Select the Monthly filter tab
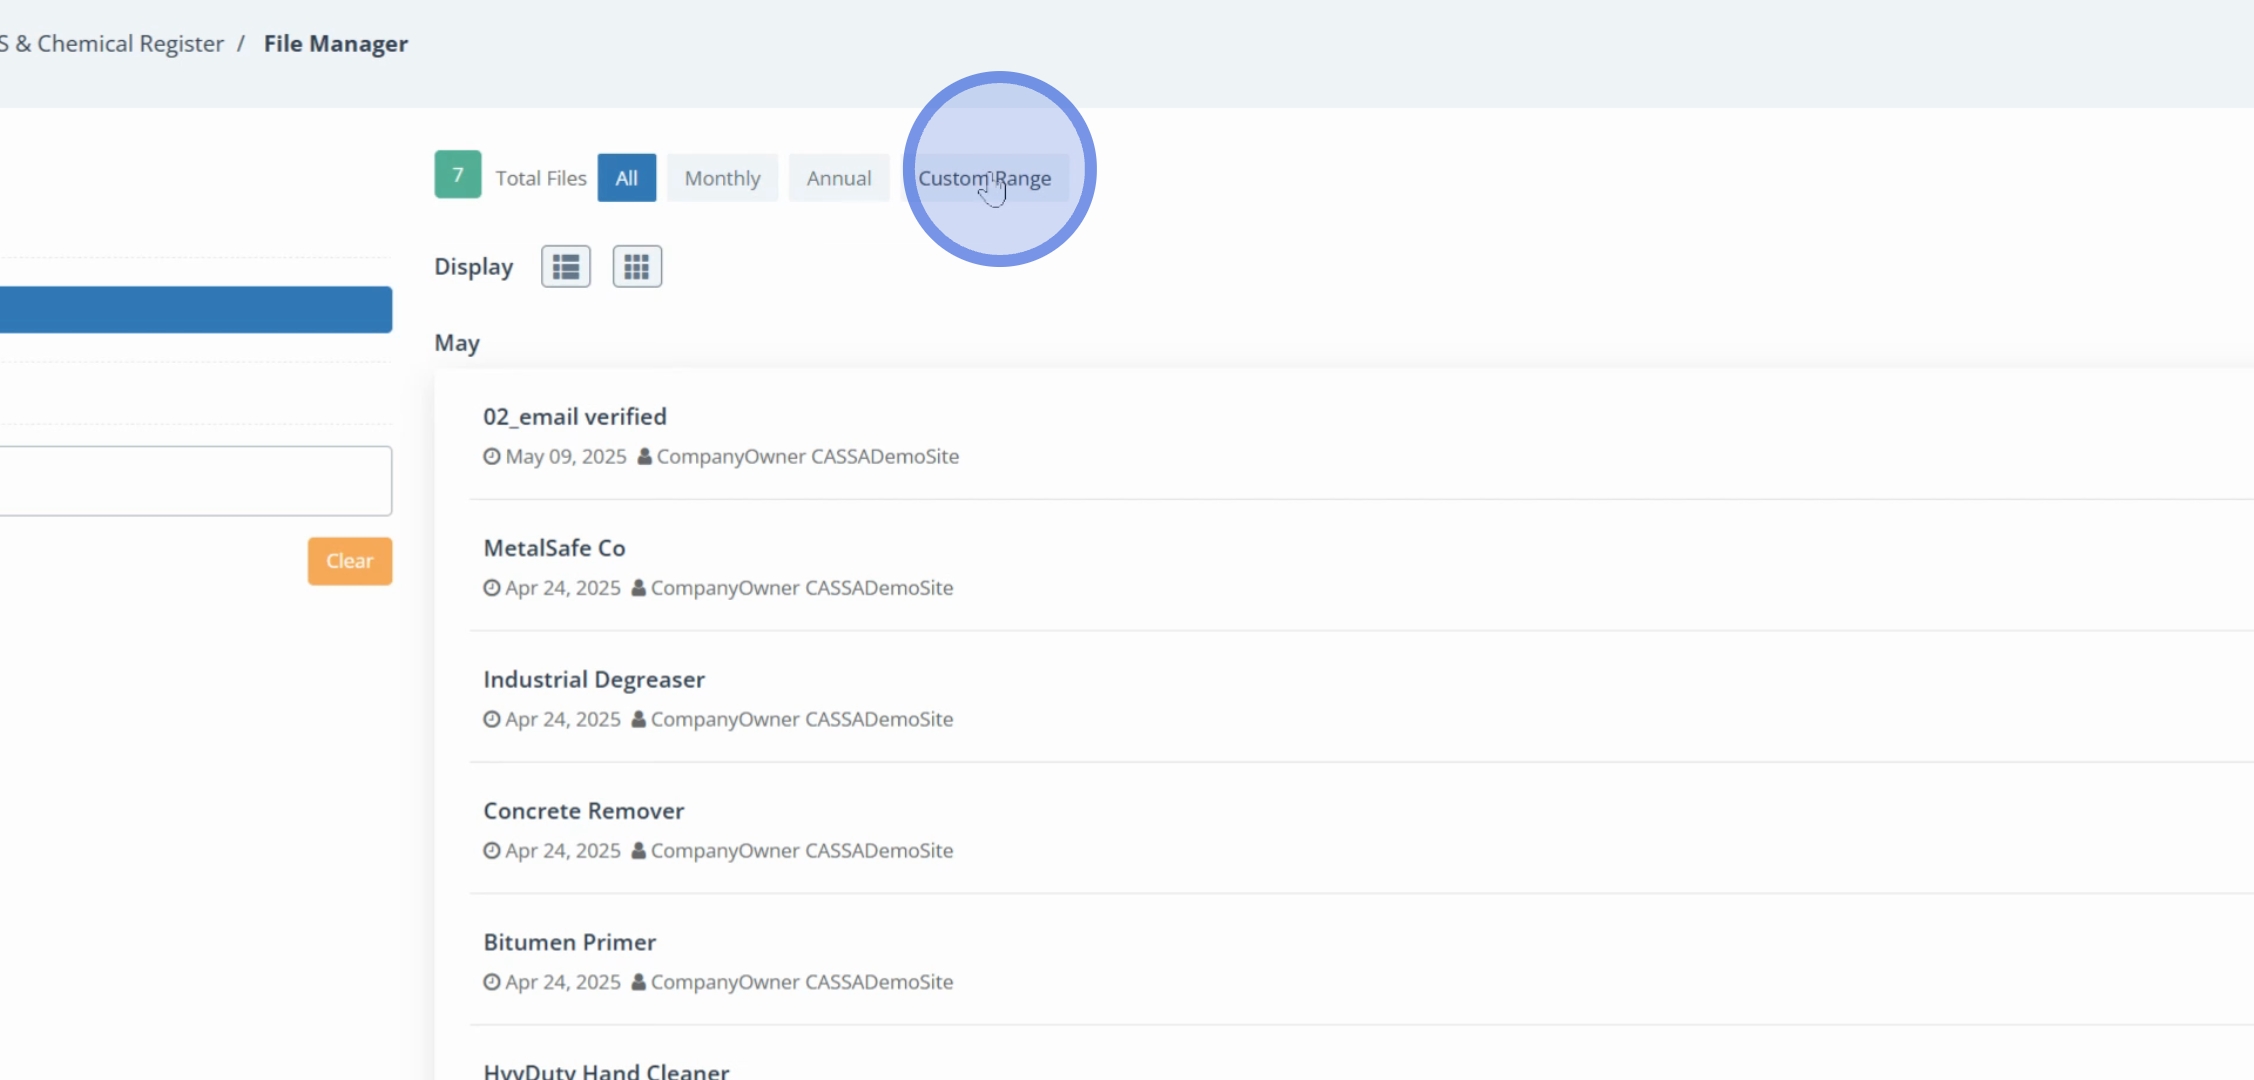Screen dimensions: 2254x1080 tap(722, 178)
